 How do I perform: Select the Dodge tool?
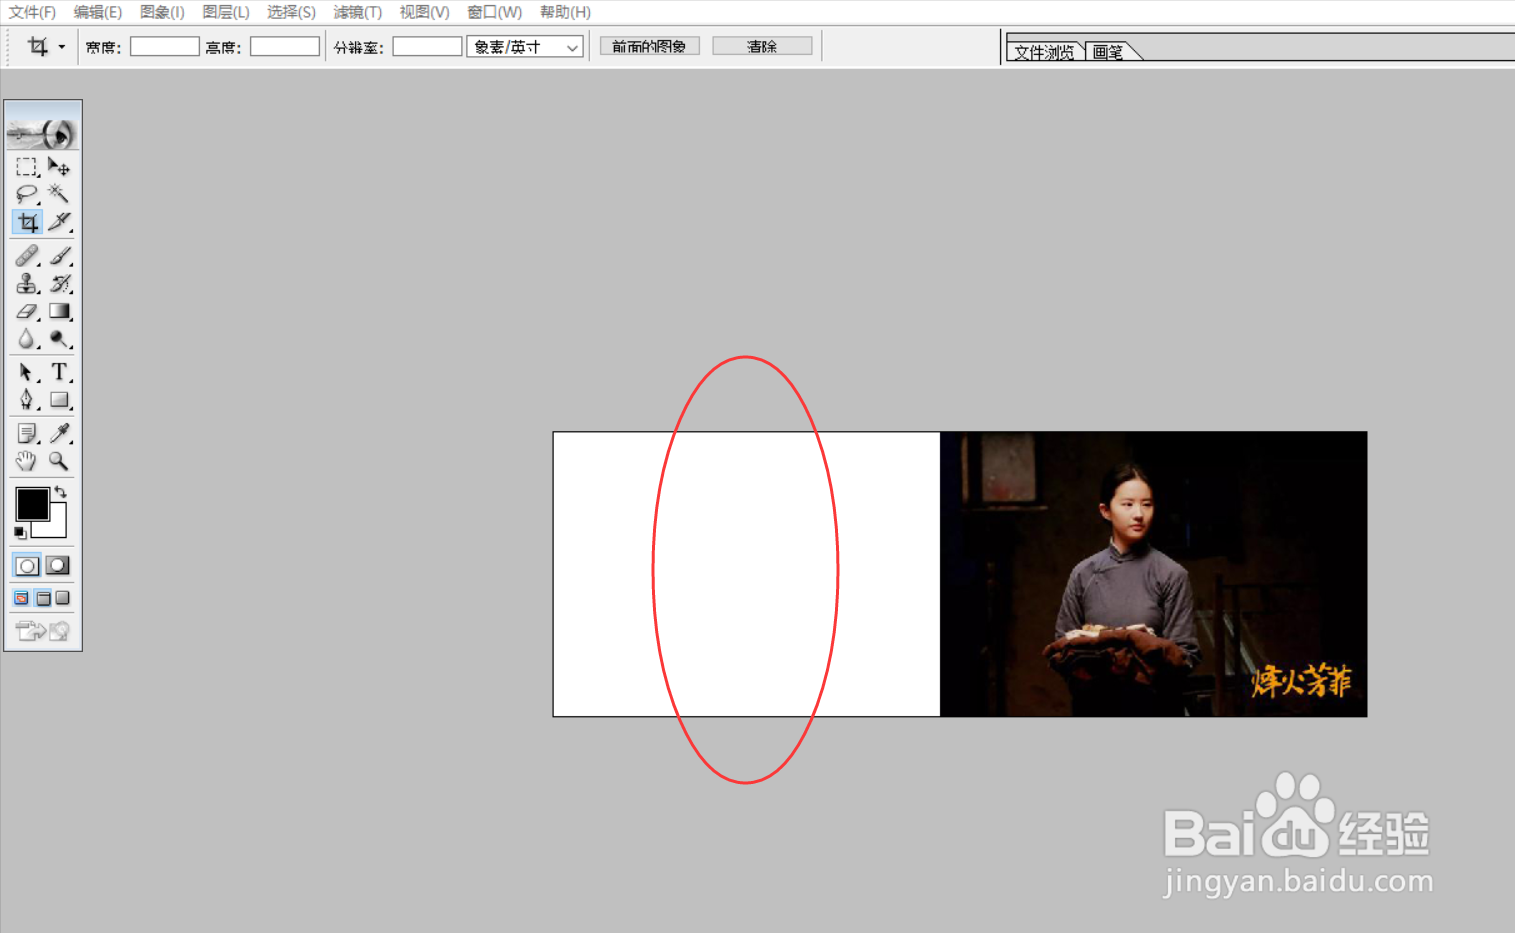tap(59, 339)
